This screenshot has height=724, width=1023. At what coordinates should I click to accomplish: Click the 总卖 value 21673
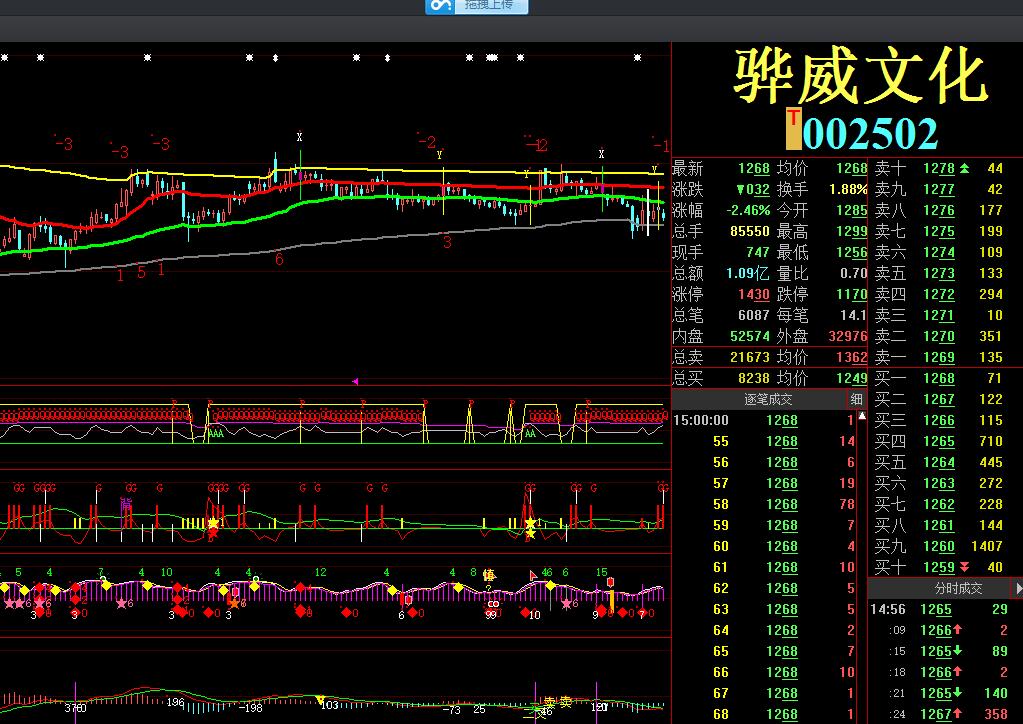[x=750, y=357]
